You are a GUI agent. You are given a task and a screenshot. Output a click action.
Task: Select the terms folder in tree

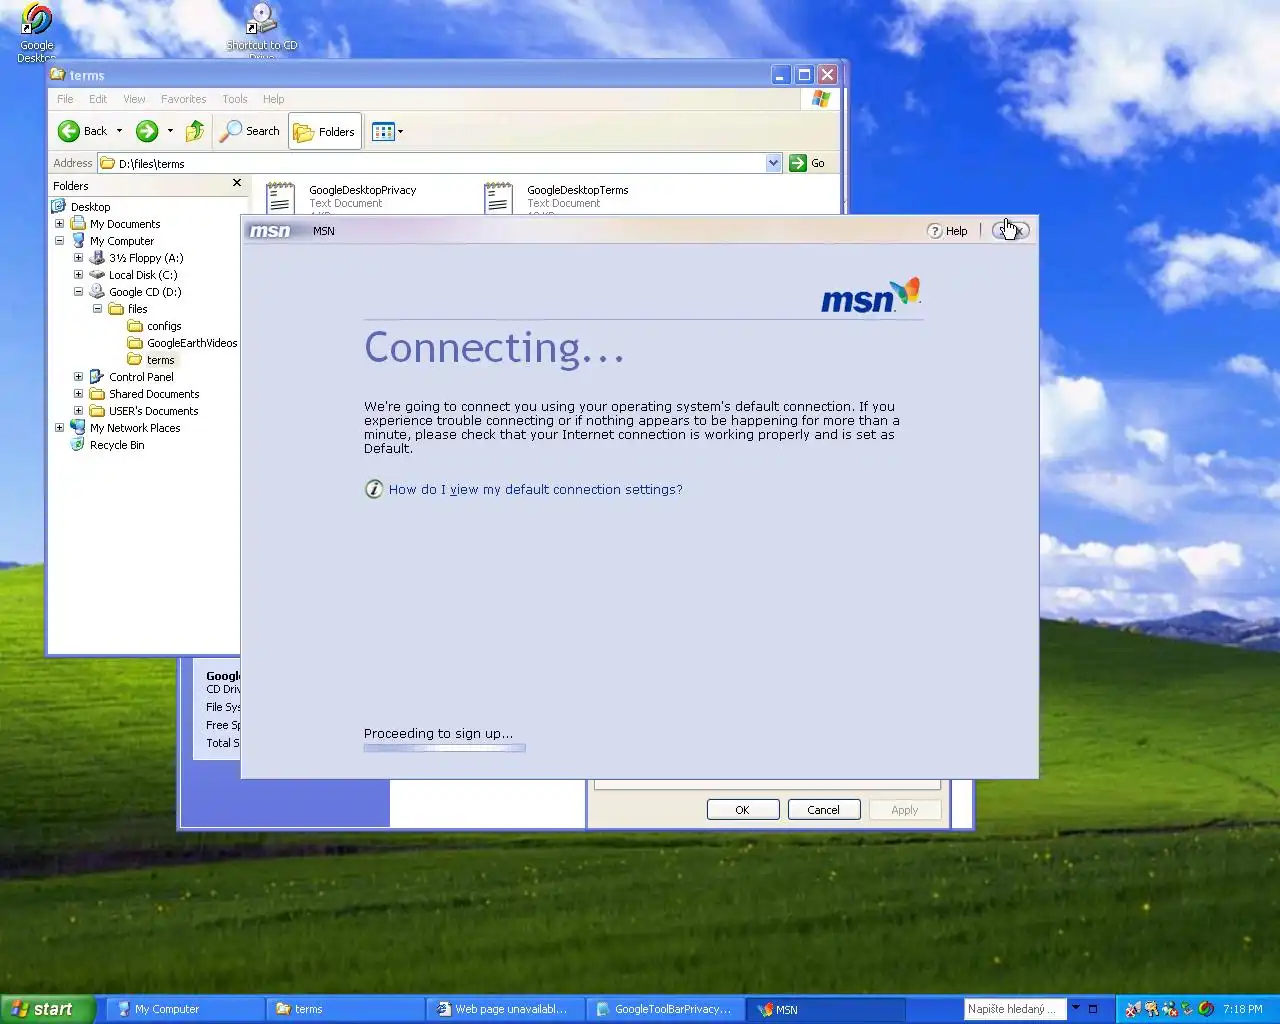[x=160, y=360]
